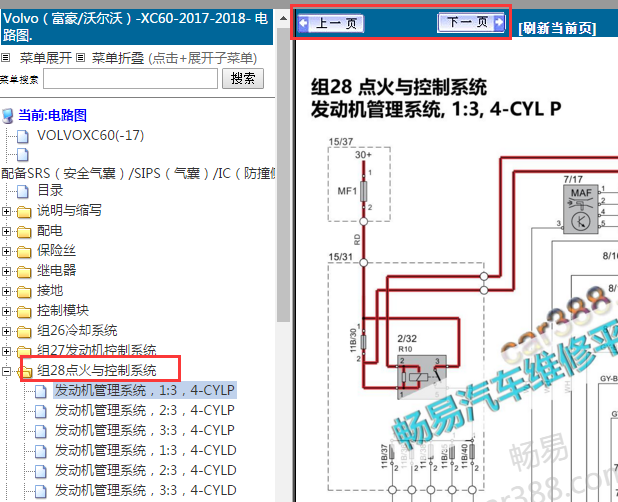Open the VOLVOXC60(-17) document
Screen dimensions: 618x502
[x=91, y=135]
